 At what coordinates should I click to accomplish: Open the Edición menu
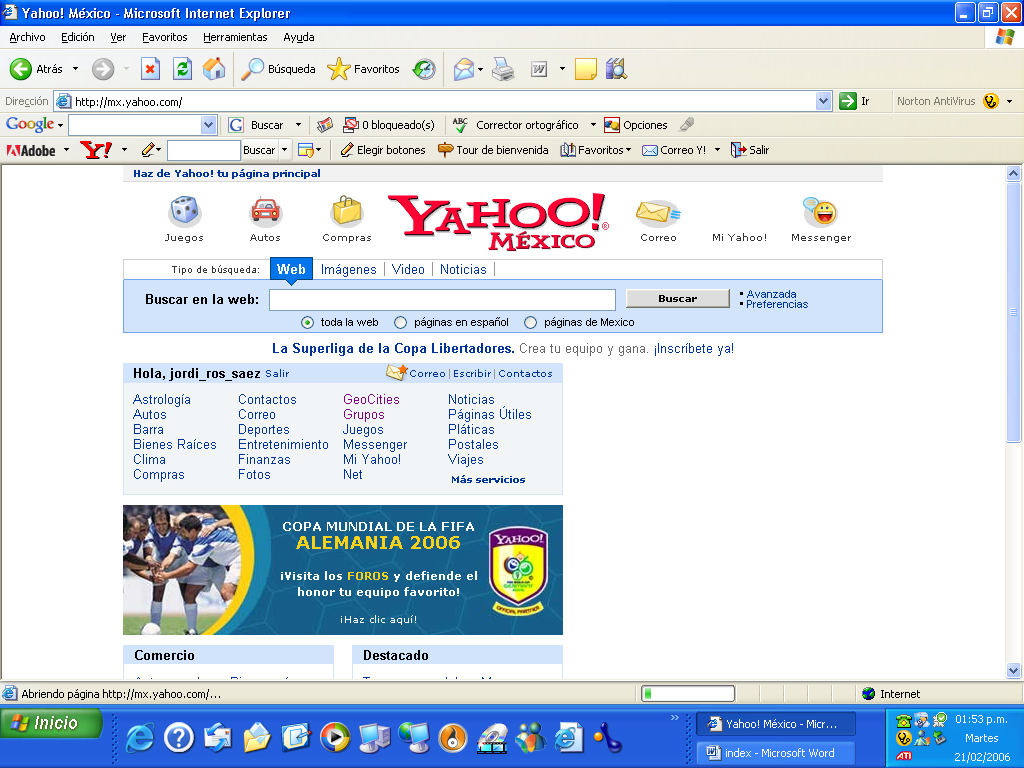(x=78, y=37)
